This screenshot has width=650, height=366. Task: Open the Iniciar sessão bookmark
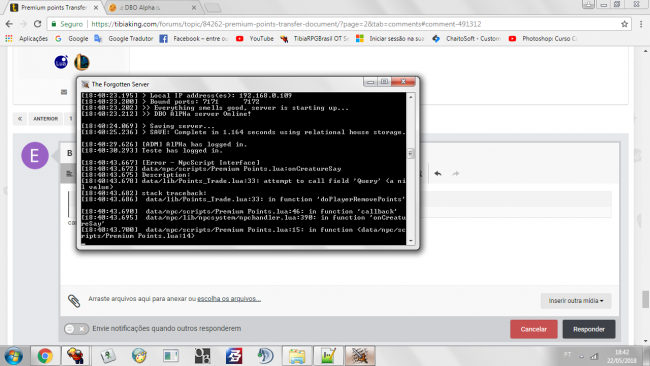pos(390,39)
